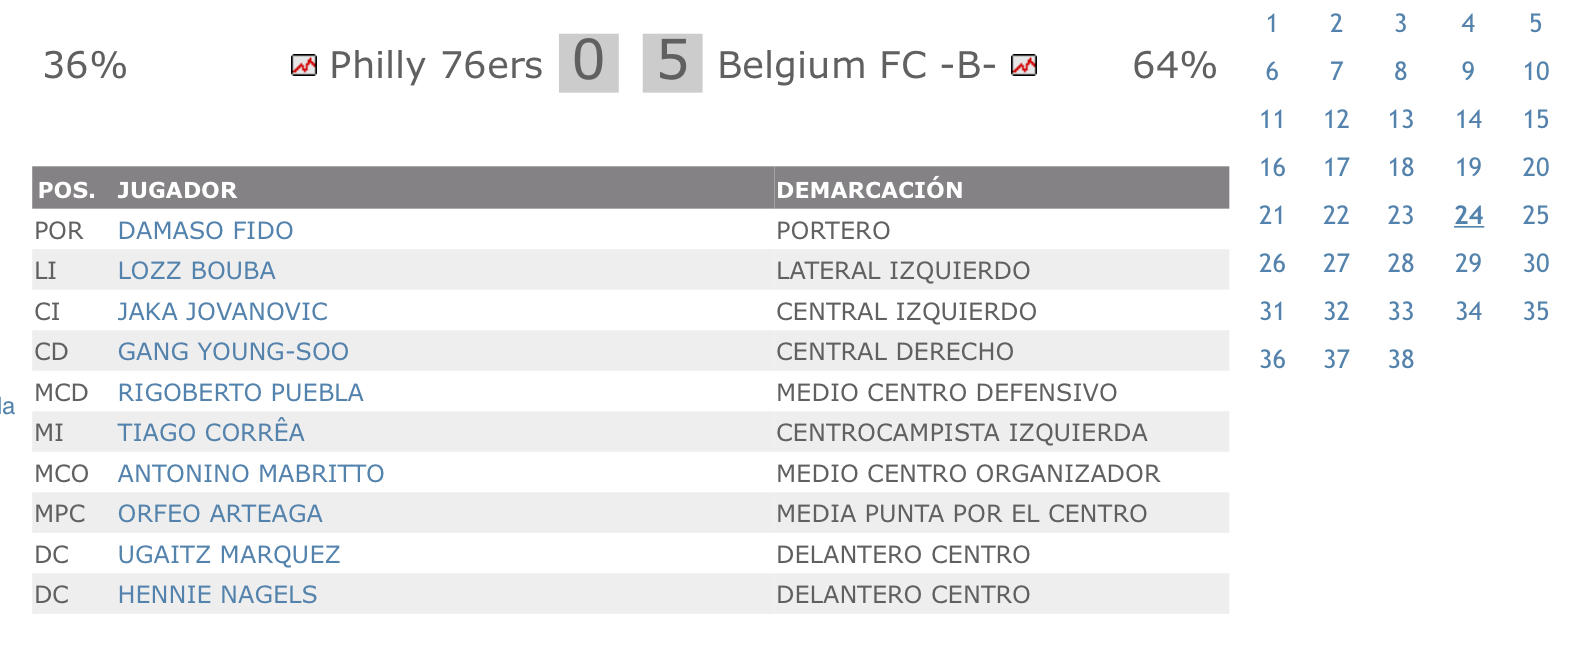View ANTONINO MABRITTO details
This screenshot has height=668, width=1571.
pyautogui.click(x=251, y=474)
